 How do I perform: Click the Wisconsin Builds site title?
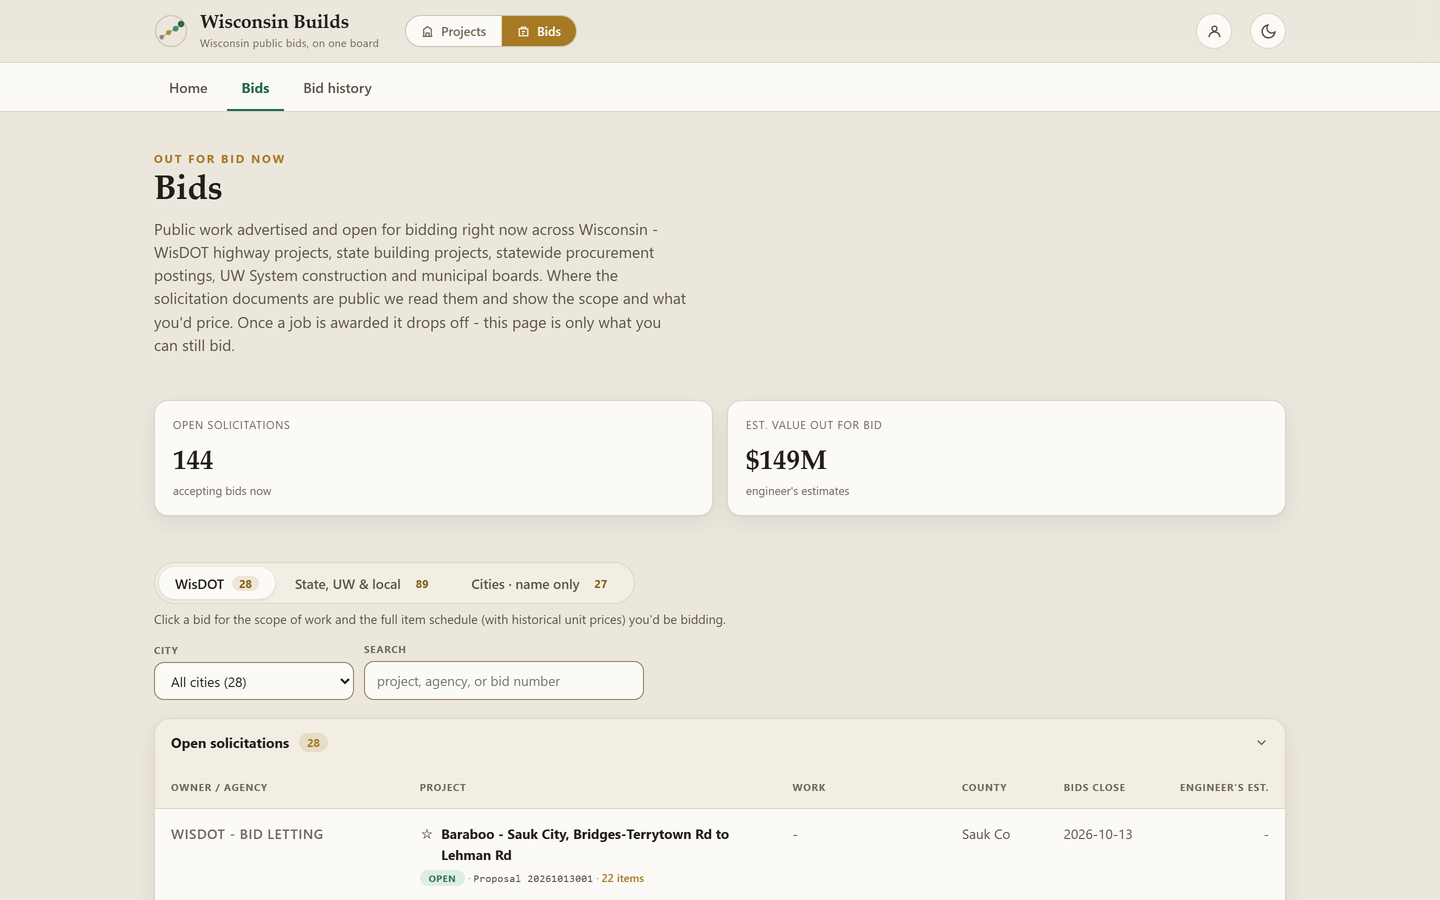(x=274, y=22)
